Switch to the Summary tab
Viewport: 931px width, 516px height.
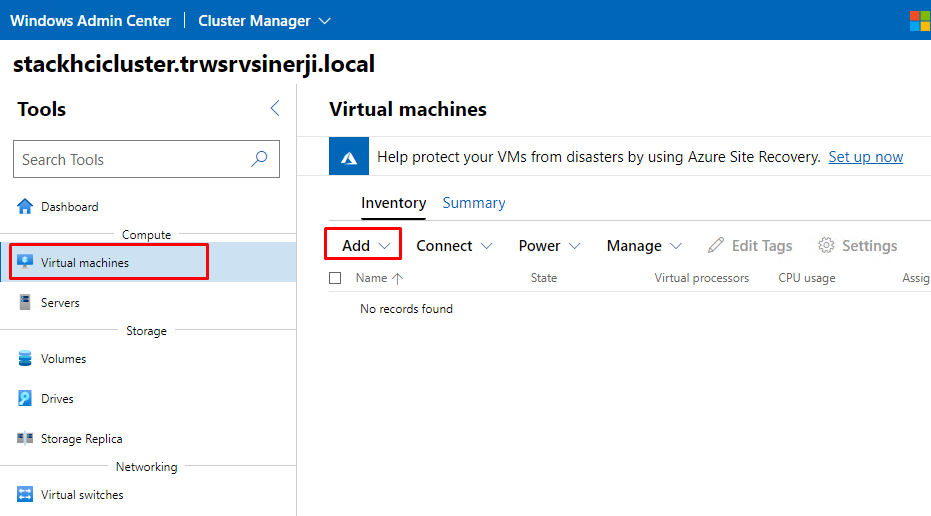point(474,203)
